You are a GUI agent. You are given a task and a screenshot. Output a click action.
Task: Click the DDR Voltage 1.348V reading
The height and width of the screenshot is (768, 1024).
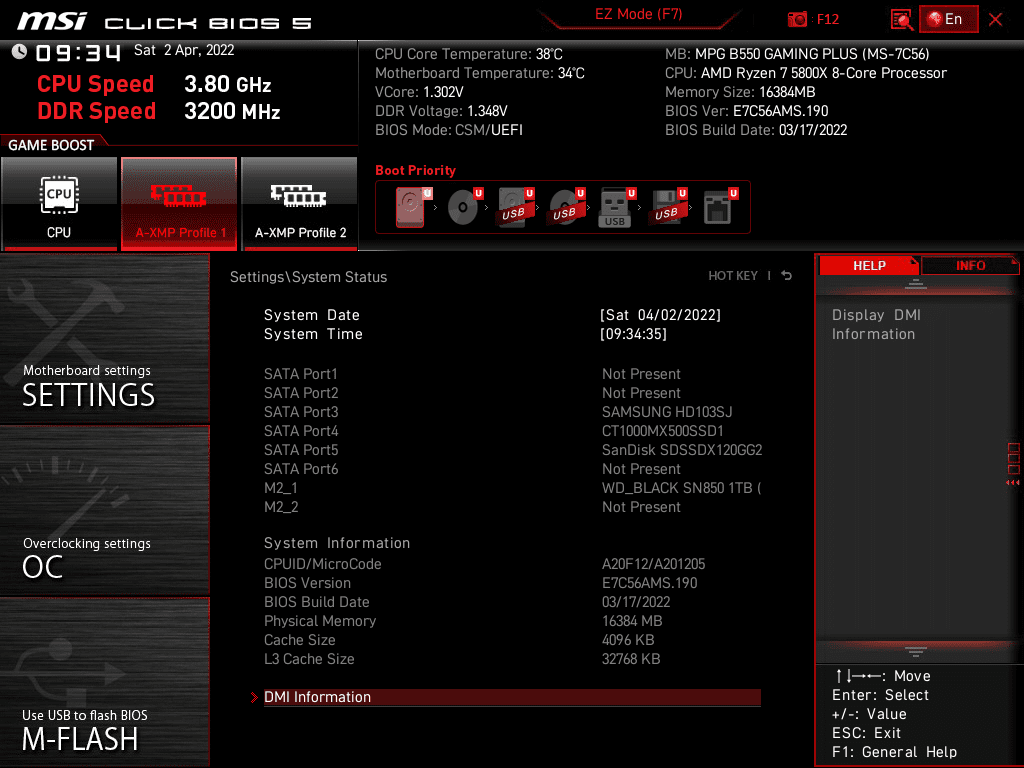pos(441,111)
